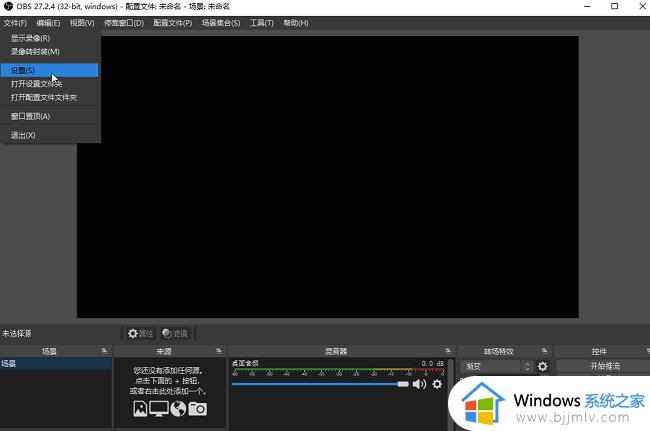The height and width of the screenshot is (431, 650).
Task: Click the 未选择源 status label
Action: (17, 333)
